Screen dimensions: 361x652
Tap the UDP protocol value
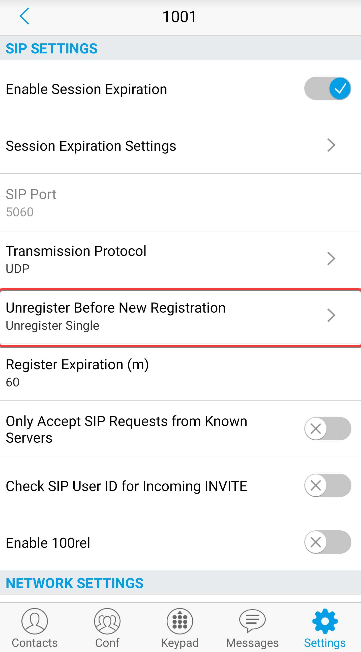click(x=17, y=269)
